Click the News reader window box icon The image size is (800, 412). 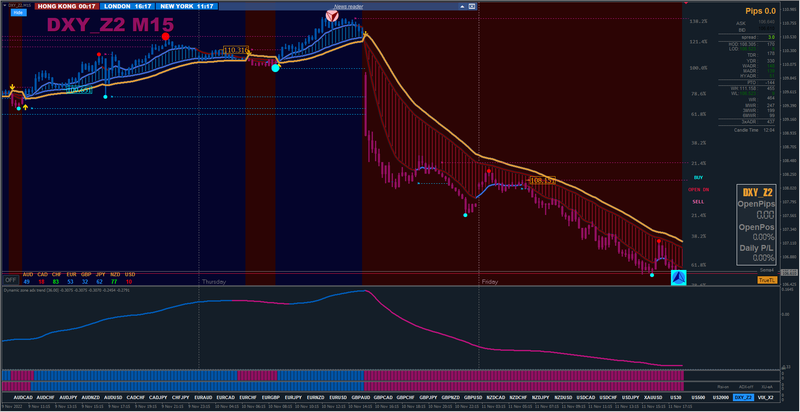tap(472, 7)
